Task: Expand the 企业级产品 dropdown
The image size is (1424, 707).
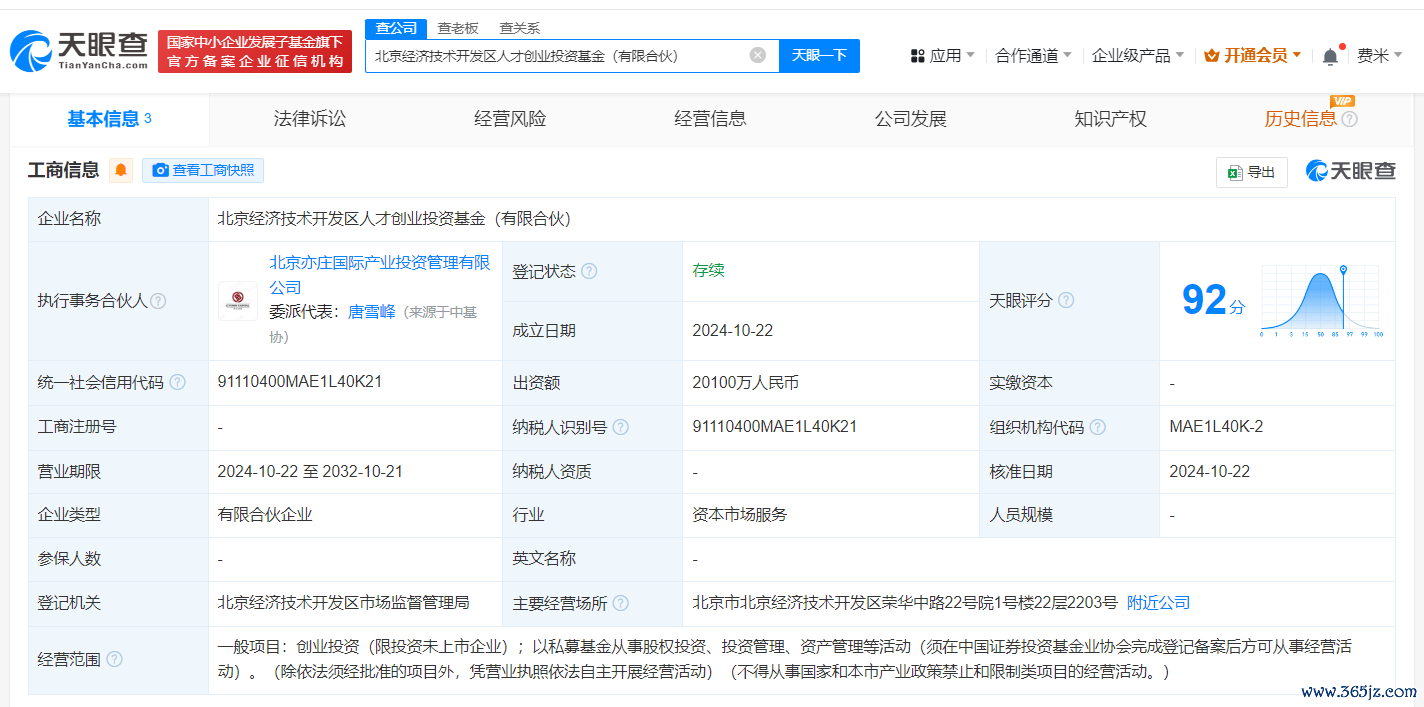Action: 1137,56
